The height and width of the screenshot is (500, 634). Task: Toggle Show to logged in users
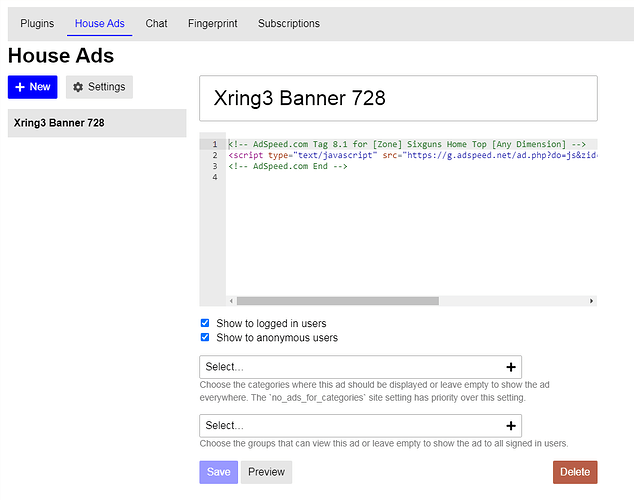205,323
